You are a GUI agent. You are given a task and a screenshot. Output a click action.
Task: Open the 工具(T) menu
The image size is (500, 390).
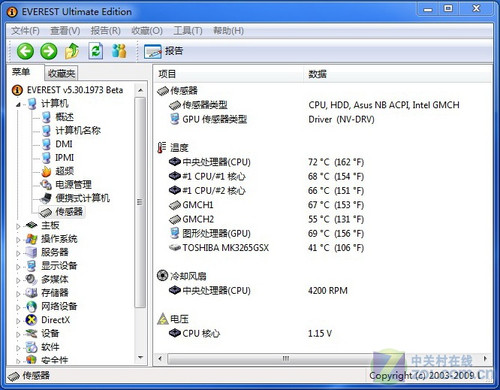[x=188, y=31]
